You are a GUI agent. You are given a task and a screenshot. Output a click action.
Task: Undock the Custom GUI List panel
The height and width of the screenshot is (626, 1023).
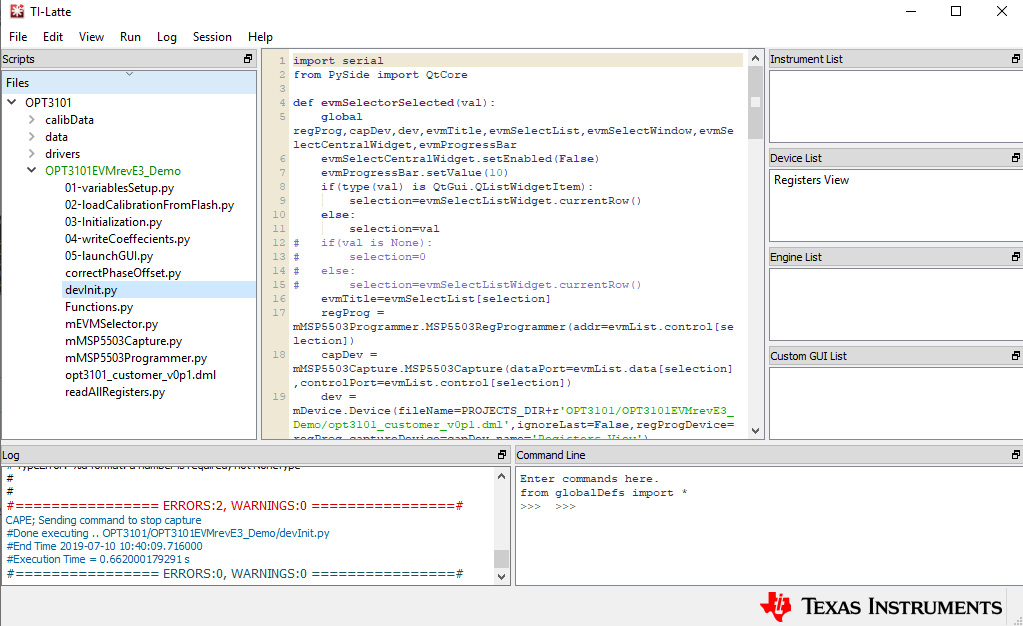pos(1016,356)
